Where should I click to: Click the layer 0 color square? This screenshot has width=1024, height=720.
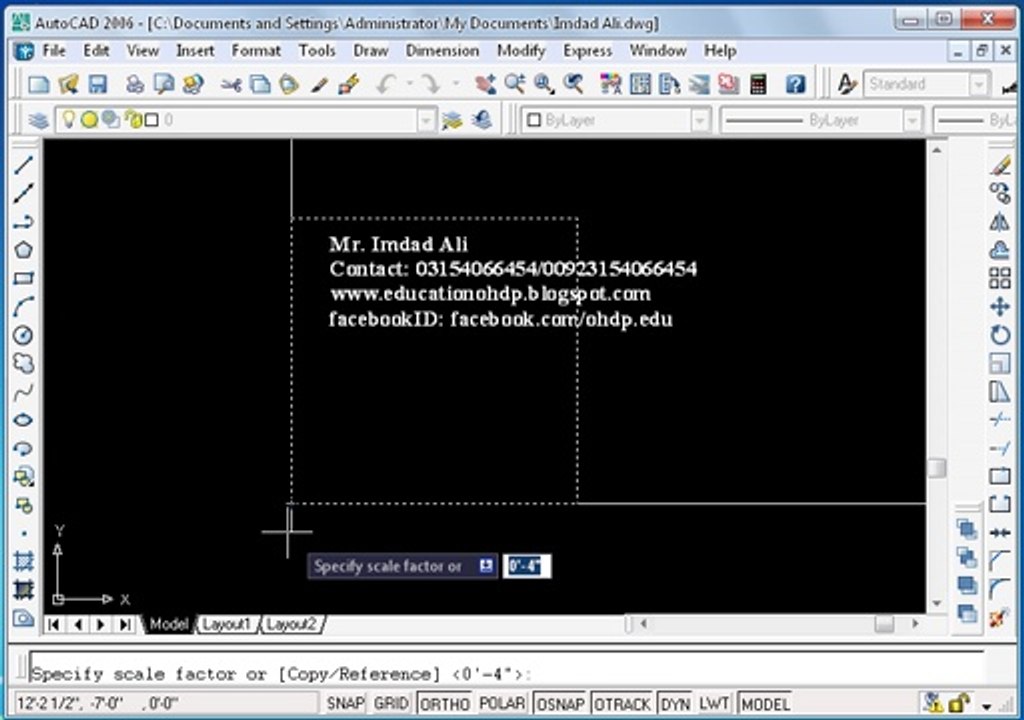pyautogui.click(x=152, y=120)
